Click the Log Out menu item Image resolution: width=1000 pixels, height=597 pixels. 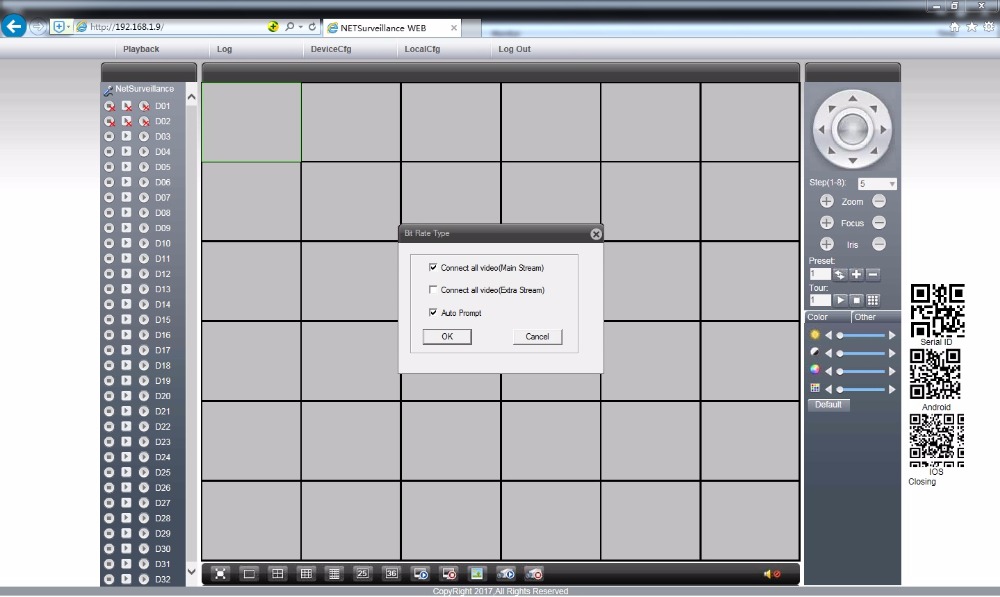point(514,49)
